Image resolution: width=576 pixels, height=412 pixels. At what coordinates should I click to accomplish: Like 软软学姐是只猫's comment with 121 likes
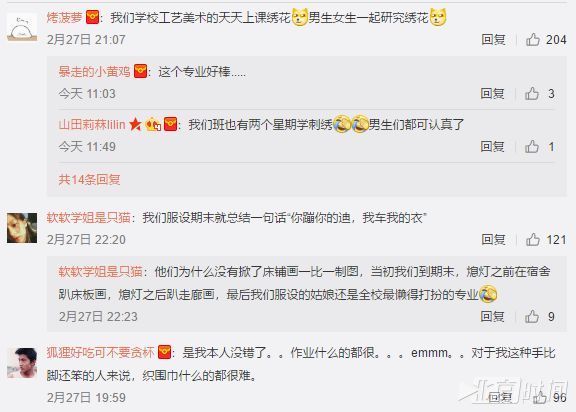[x=533, y=239]
